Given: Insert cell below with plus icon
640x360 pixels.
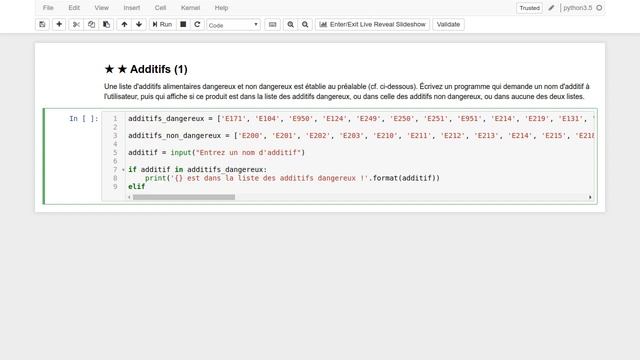Looking at the screenshot, I should point(59,24).
